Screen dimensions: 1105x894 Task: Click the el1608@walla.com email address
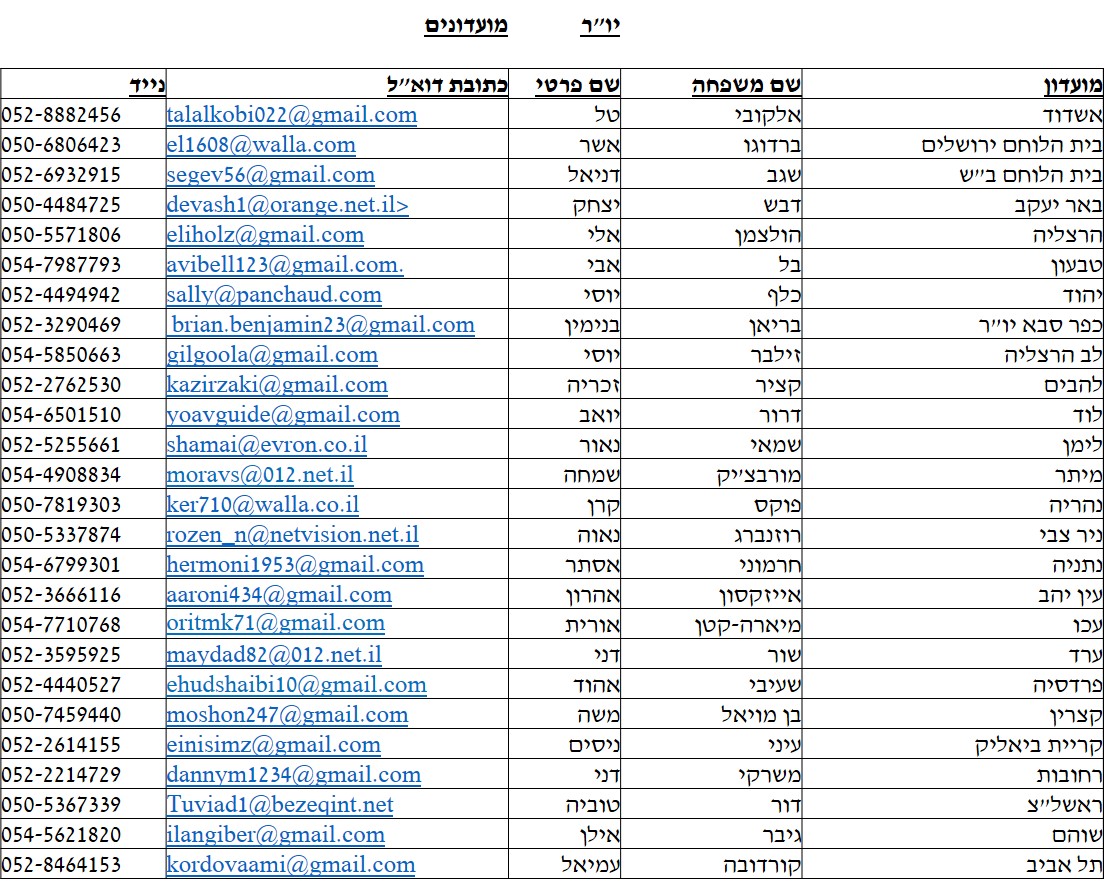(x=261, y=145)
